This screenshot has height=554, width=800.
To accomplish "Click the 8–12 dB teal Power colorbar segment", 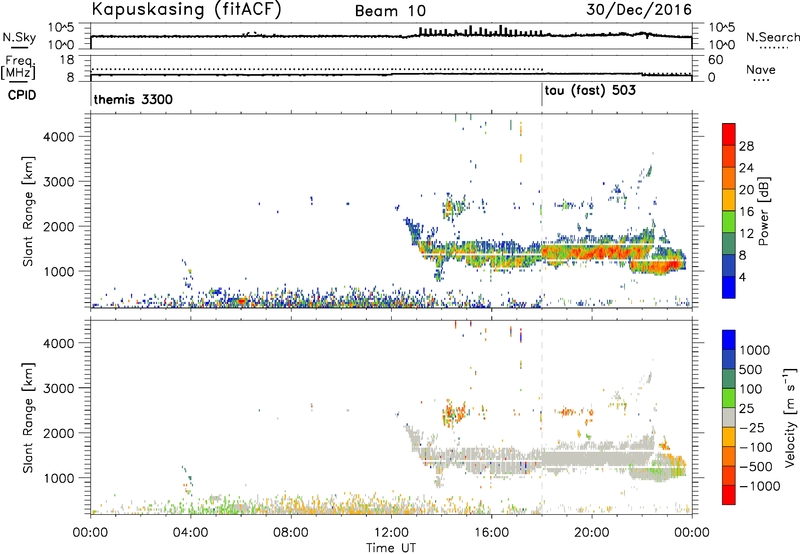I will coord(729,243).
